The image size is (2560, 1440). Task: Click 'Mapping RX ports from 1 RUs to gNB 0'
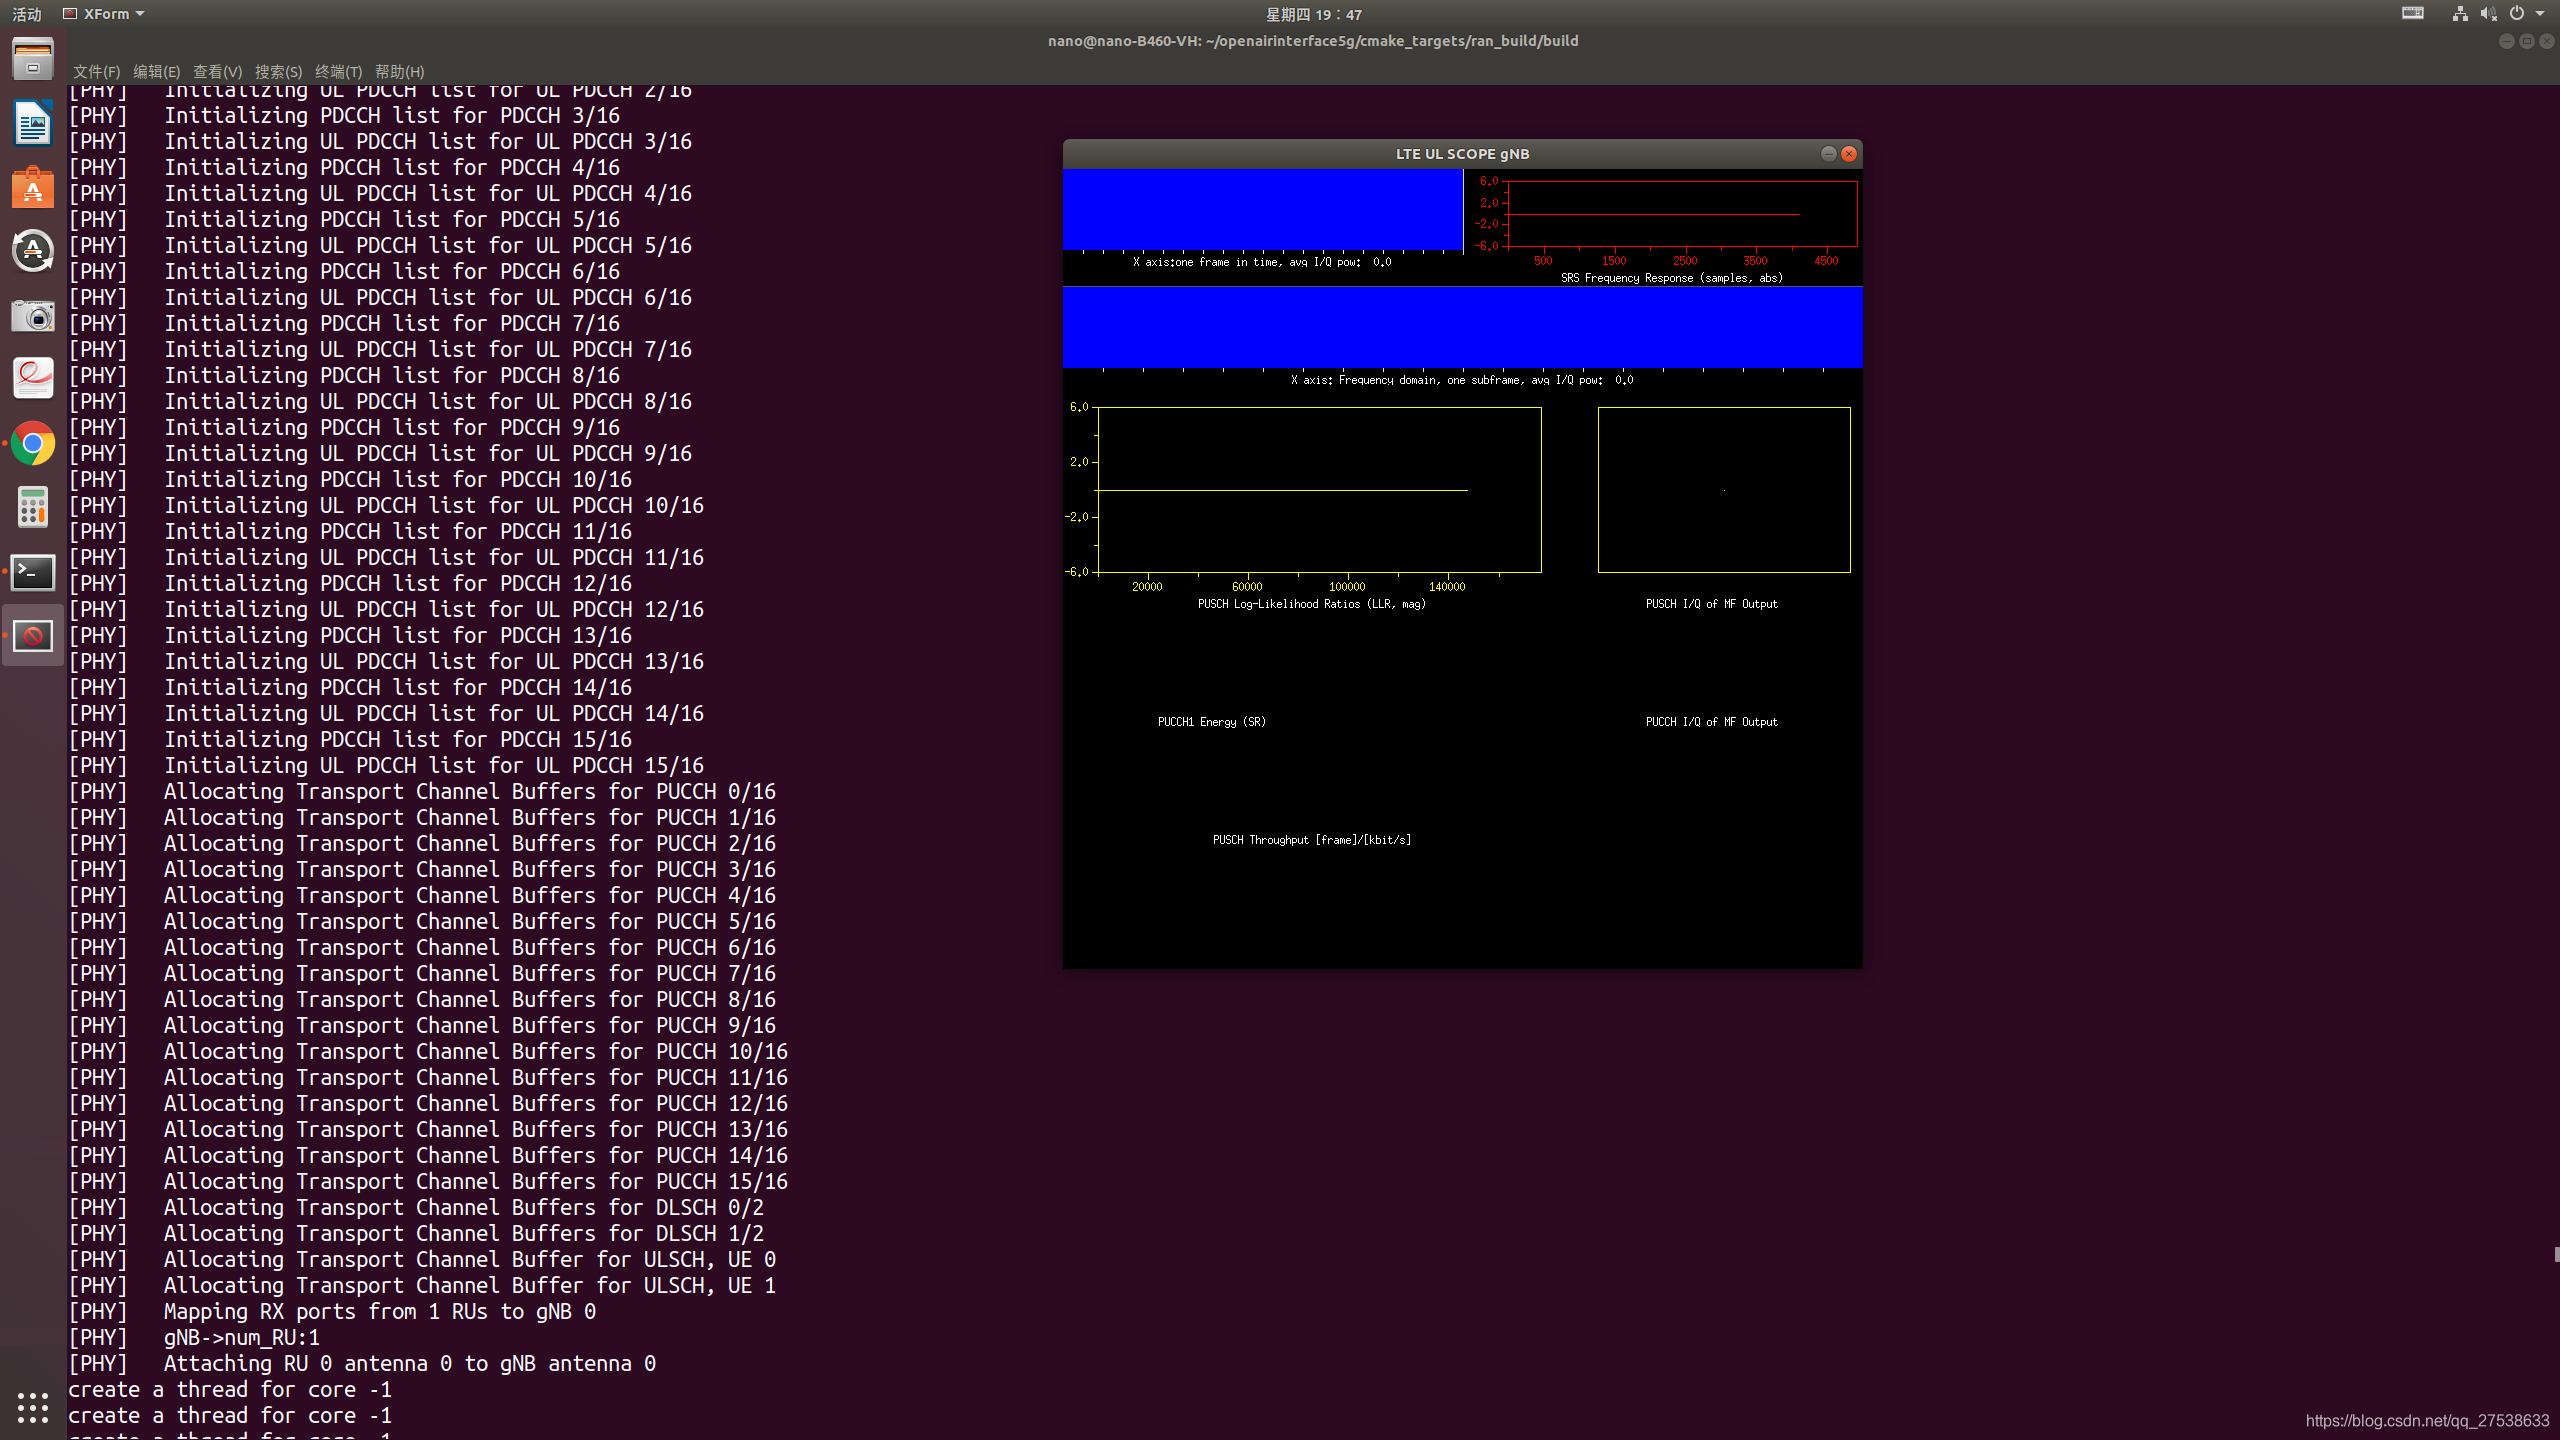(380, 1312)
